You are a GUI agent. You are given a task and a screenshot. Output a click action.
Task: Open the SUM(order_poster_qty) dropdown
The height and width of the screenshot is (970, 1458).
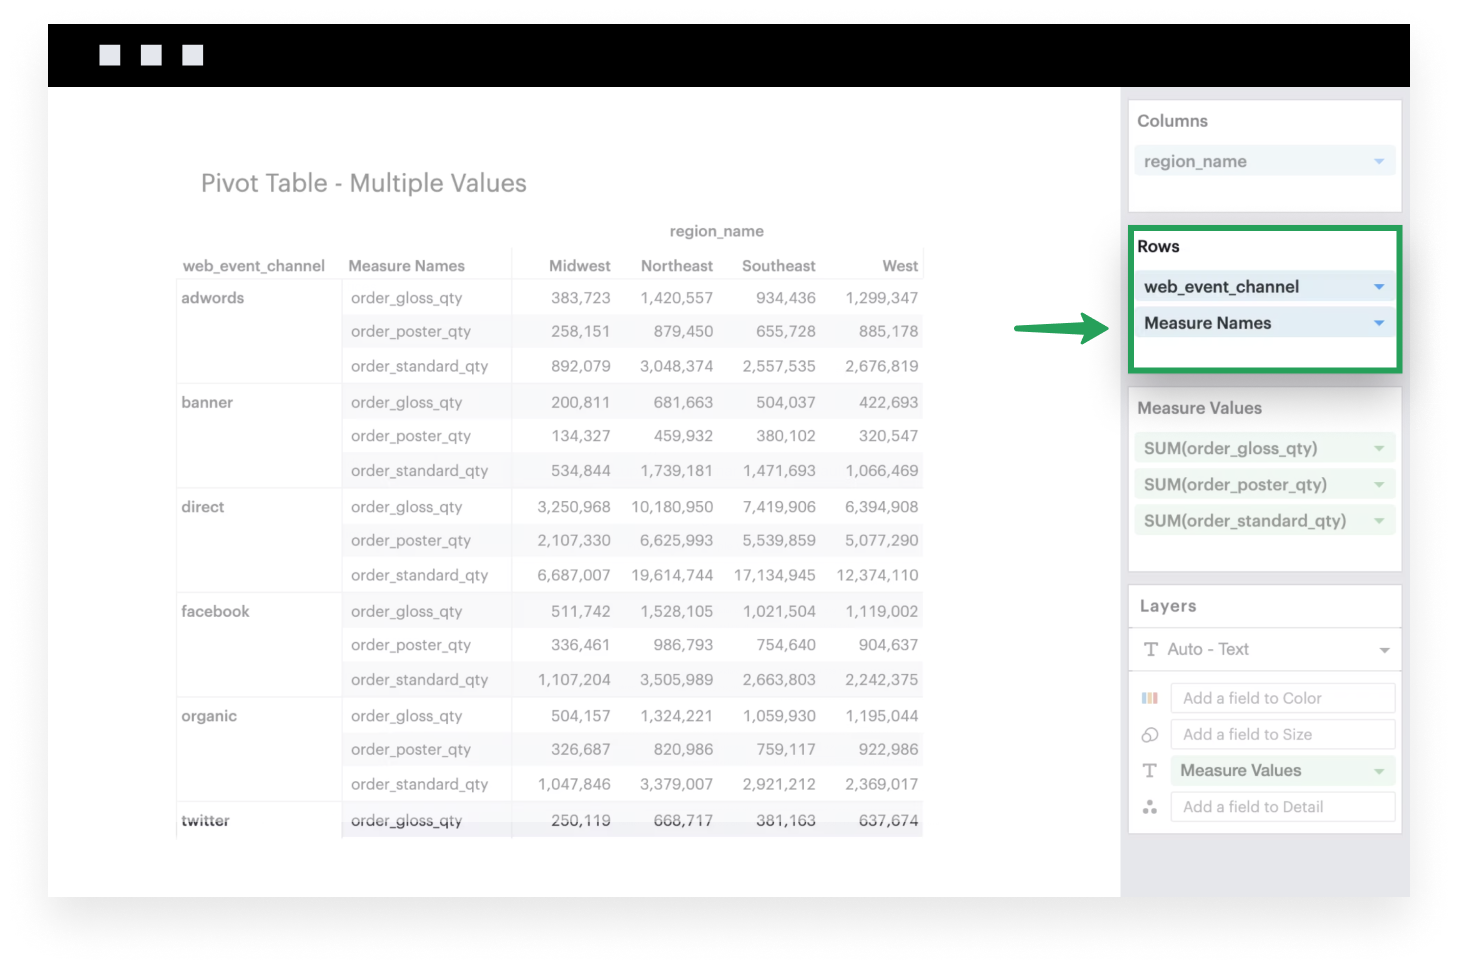point(1379,483)
